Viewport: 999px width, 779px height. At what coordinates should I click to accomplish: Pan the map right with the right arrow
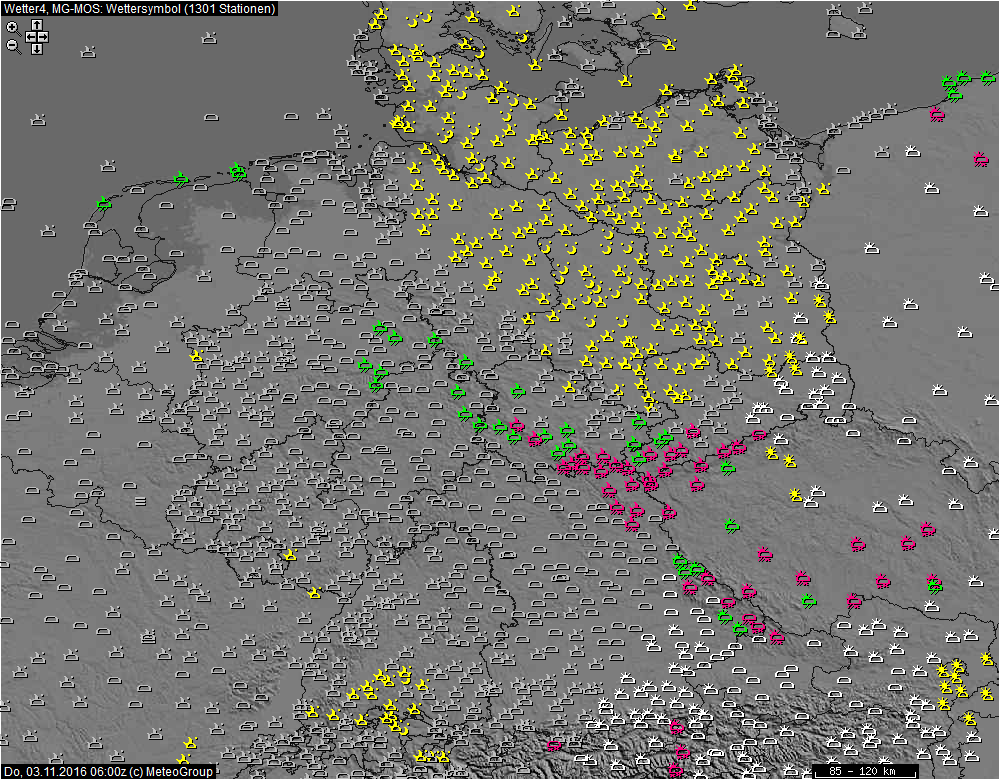(x=43, y=37)
